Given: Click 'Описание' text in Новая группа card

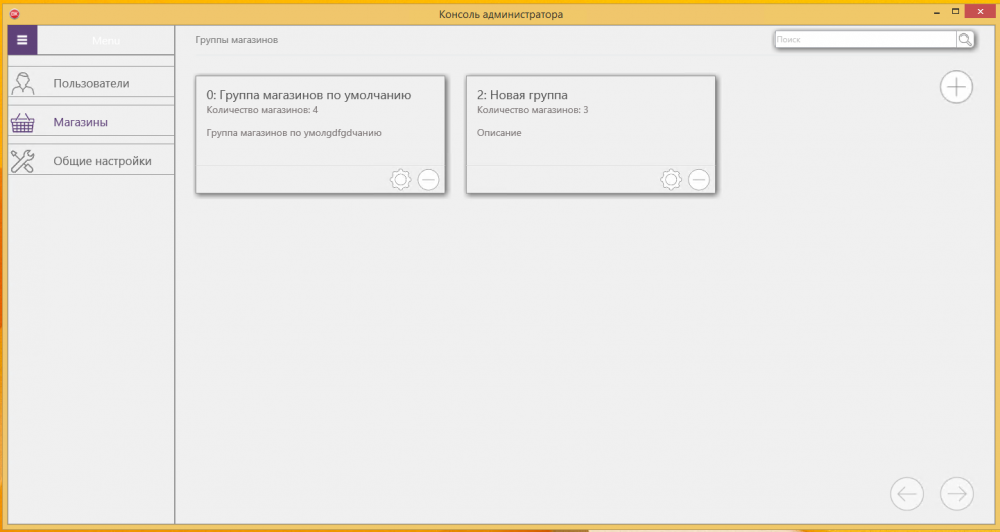Looking at the screenshot, I should [499, 133].
